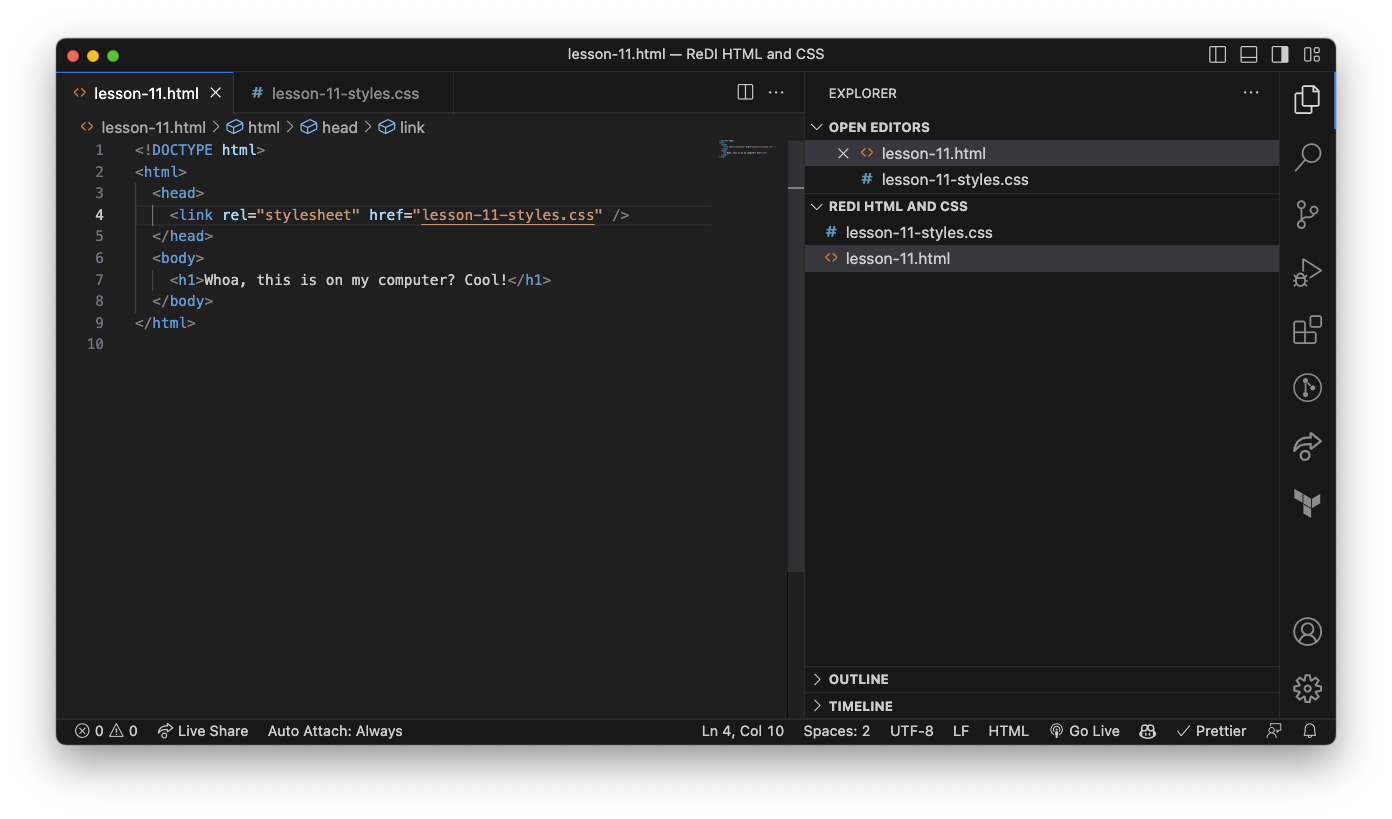Click the rel="stylesheet" attribute
Image resolution: width=1392 pixels, height=819 pixels.
coord(291,215)
